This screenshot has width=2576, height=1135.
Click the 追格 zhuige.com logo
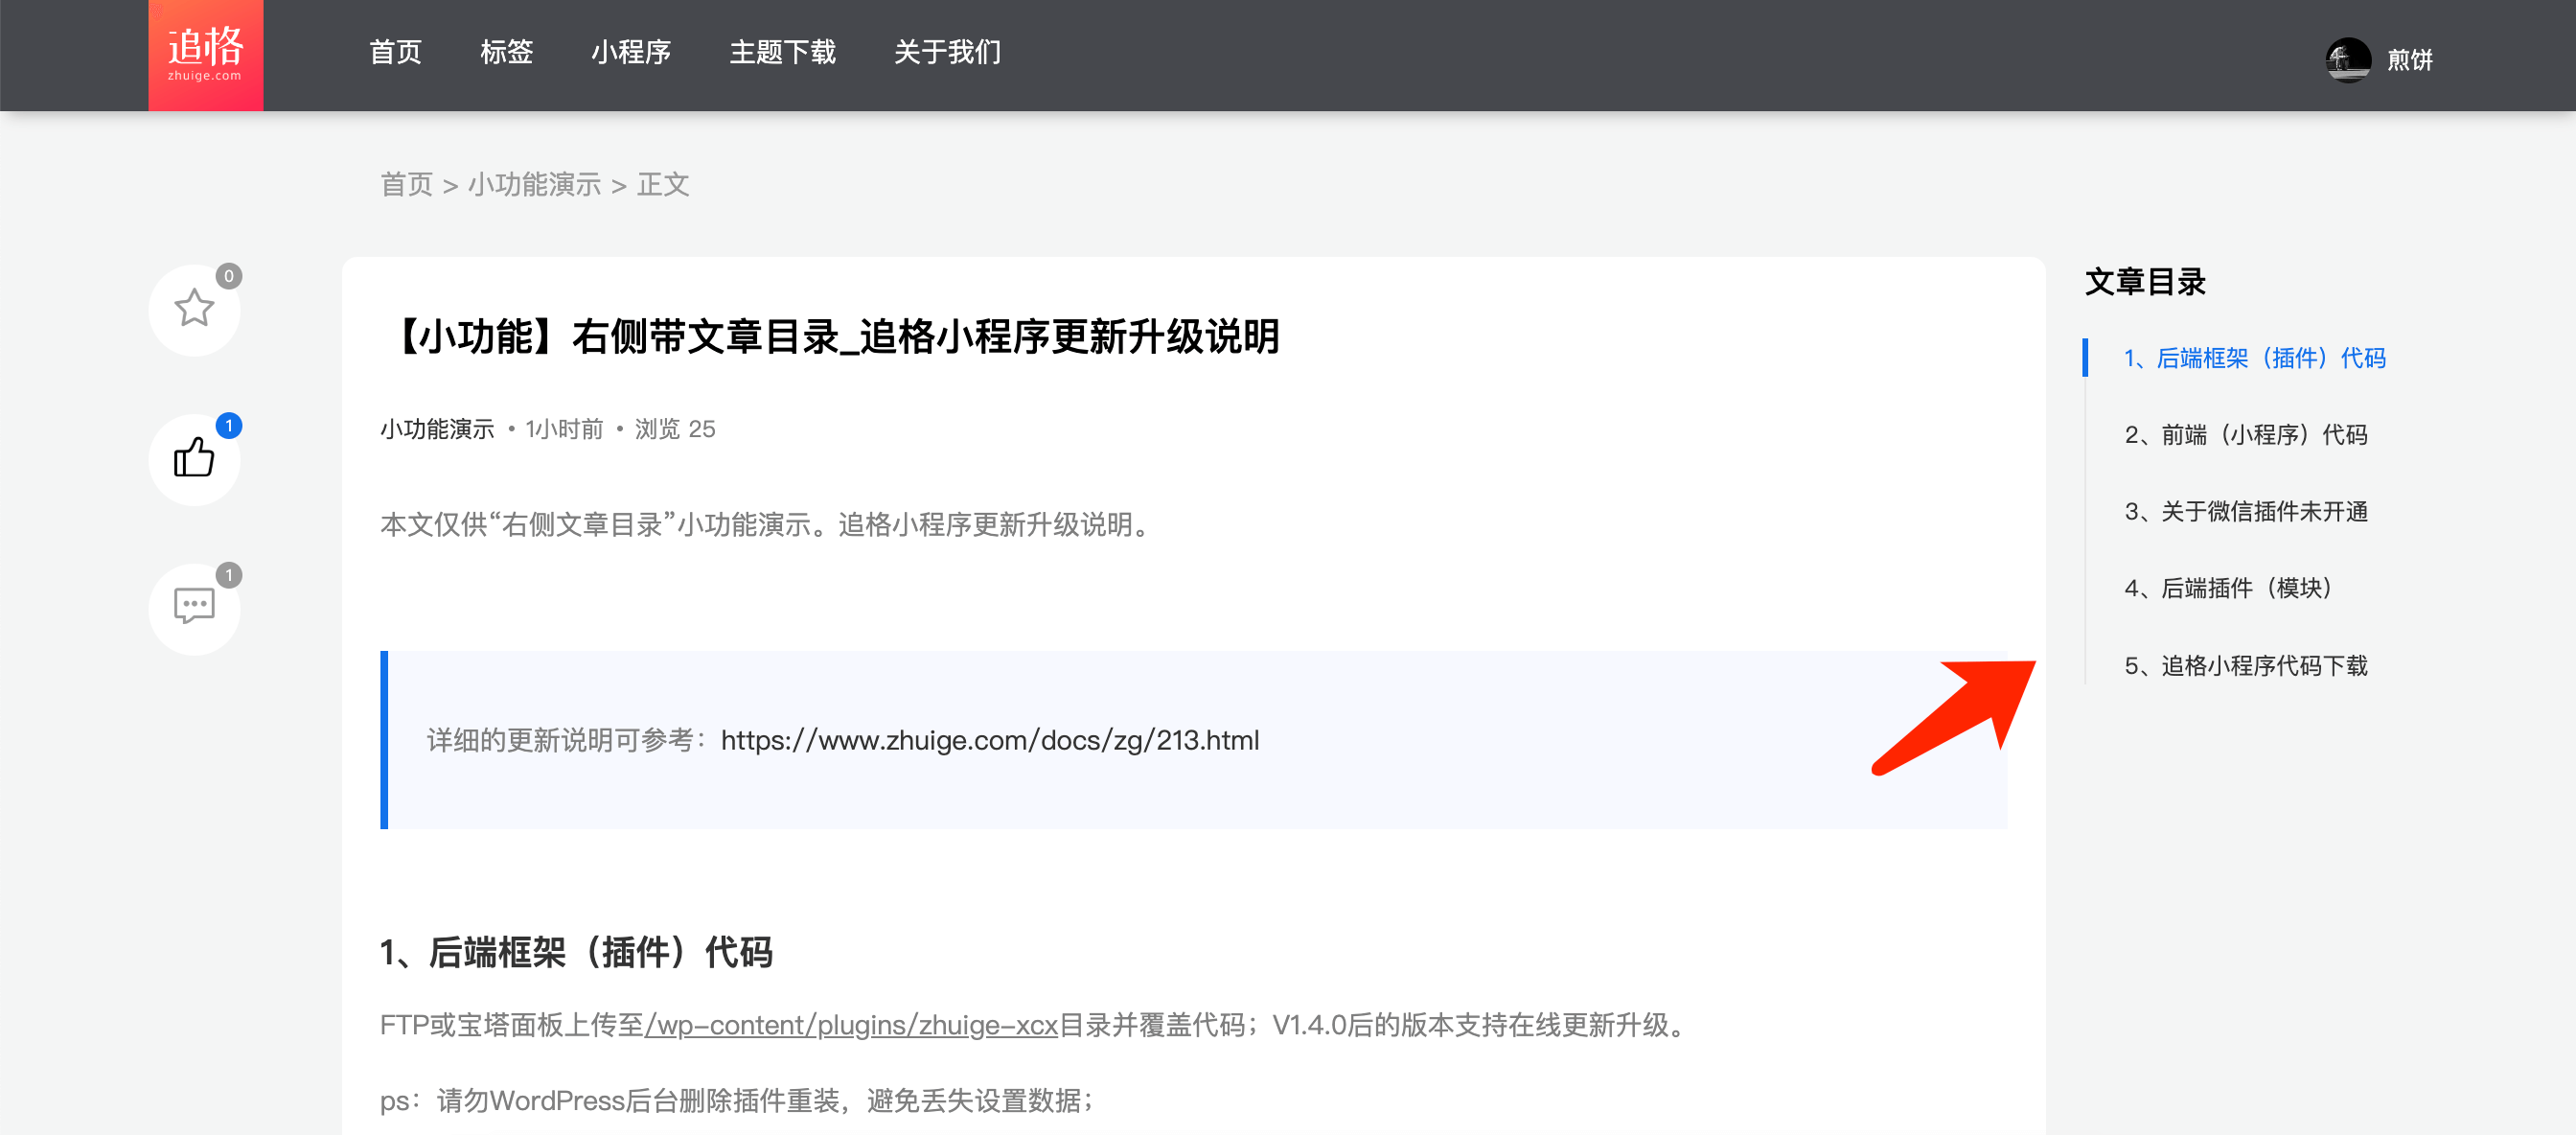pos(206,55)
